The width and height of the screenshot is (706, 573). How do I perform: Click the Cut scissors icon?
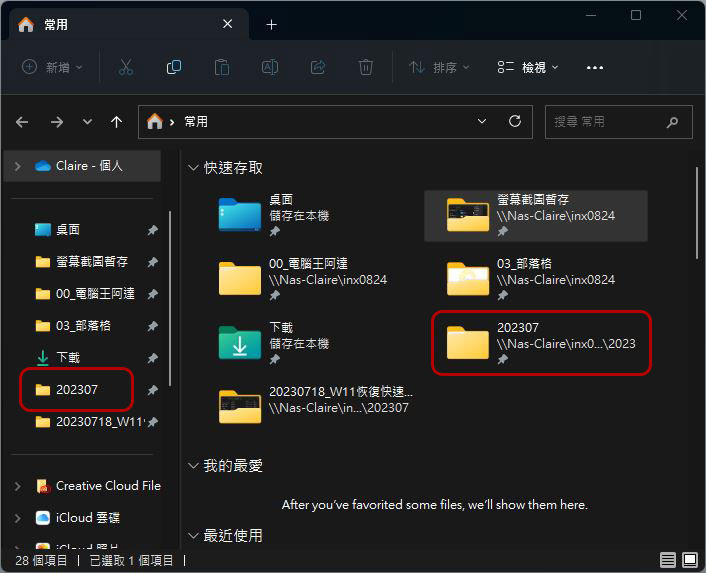pos(126,68)
